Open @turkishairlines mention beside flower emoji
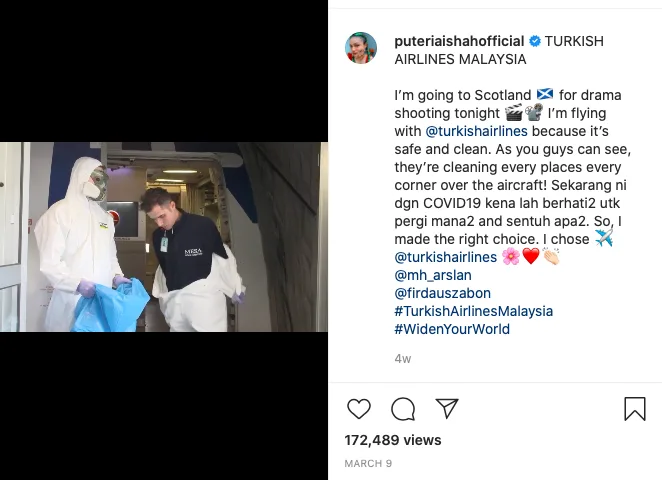 445,257
